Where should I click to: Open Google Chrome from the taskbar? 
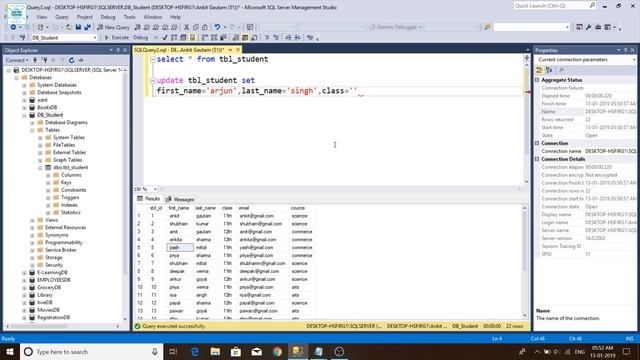point(277,351)
